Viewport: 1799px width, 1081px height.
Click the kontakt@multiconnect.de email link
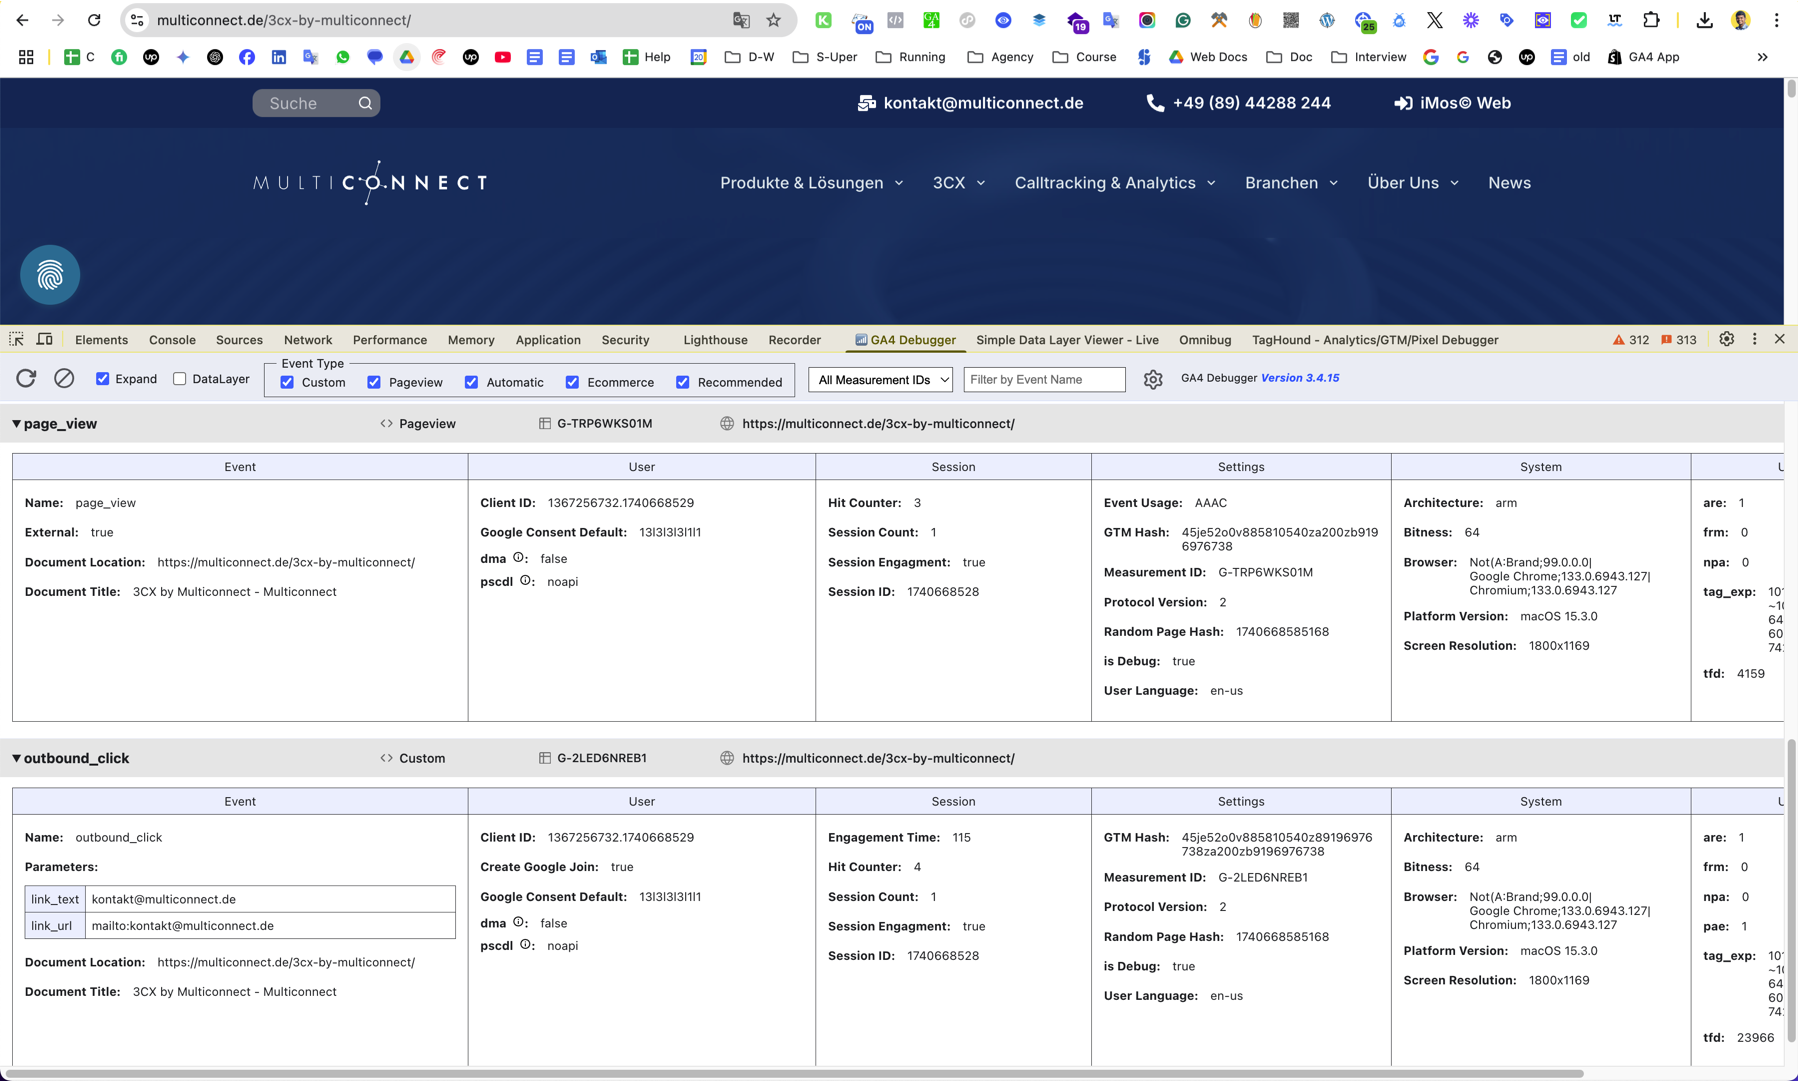pos(982,103)
